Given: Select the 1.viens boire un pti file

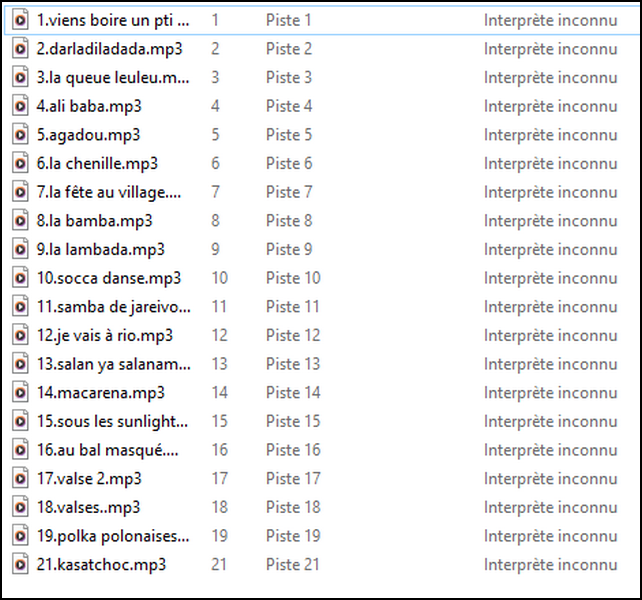Looking at the screenshot, I should pyautogui.click(x=112, y=19).
